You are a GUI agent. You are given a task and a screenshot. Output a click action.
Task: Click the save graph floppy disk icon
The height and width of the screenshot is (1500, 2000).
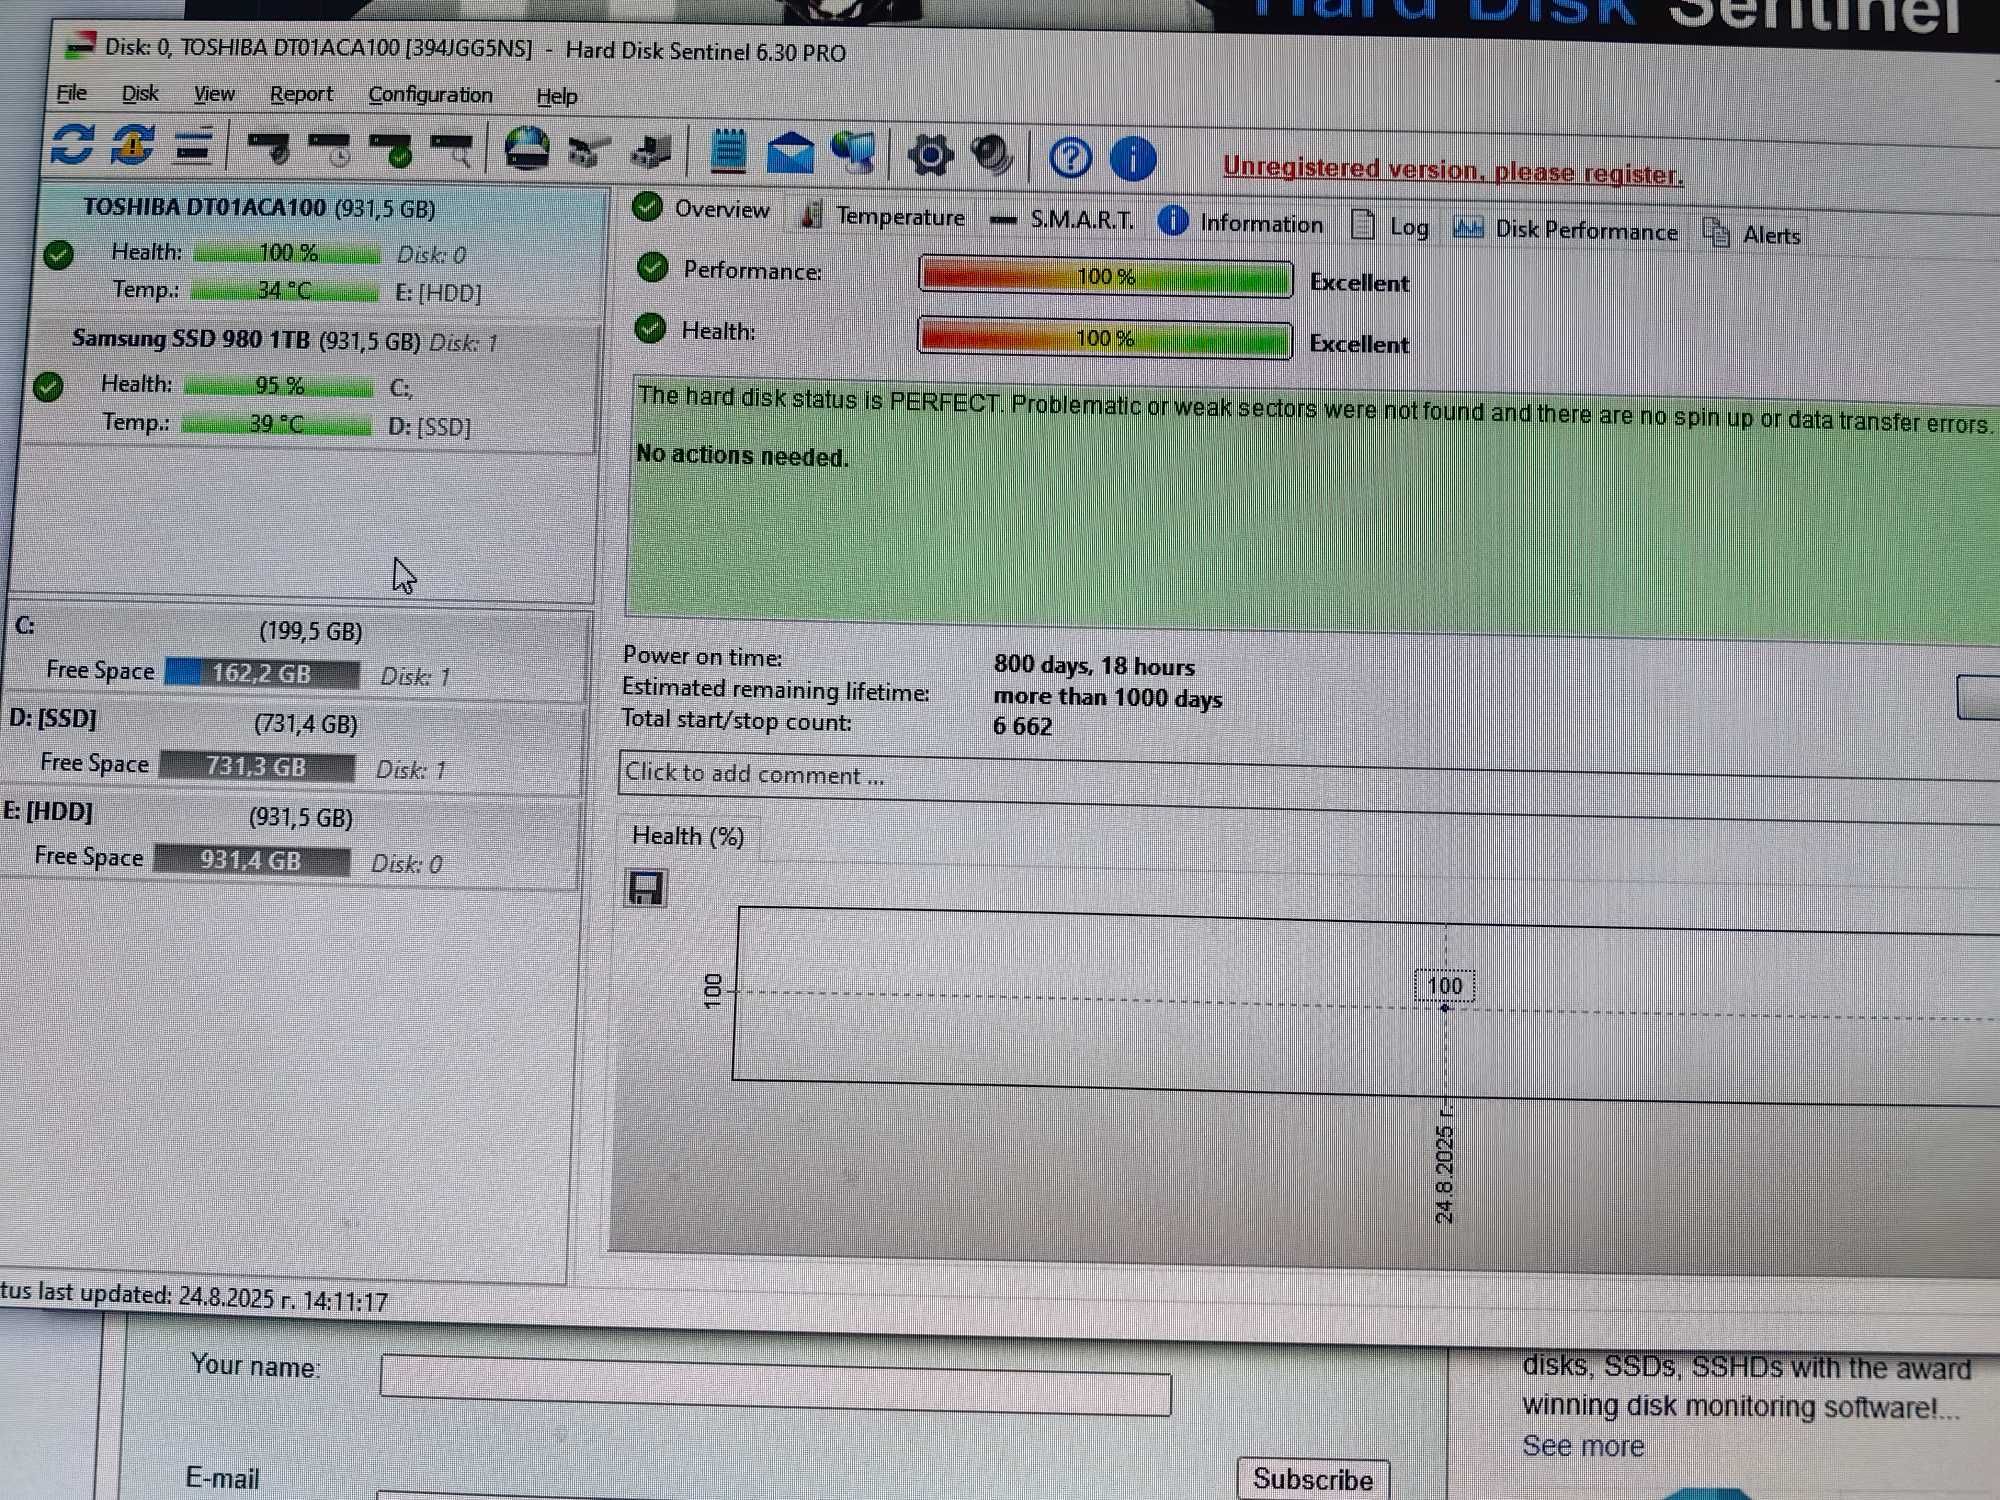645,888
